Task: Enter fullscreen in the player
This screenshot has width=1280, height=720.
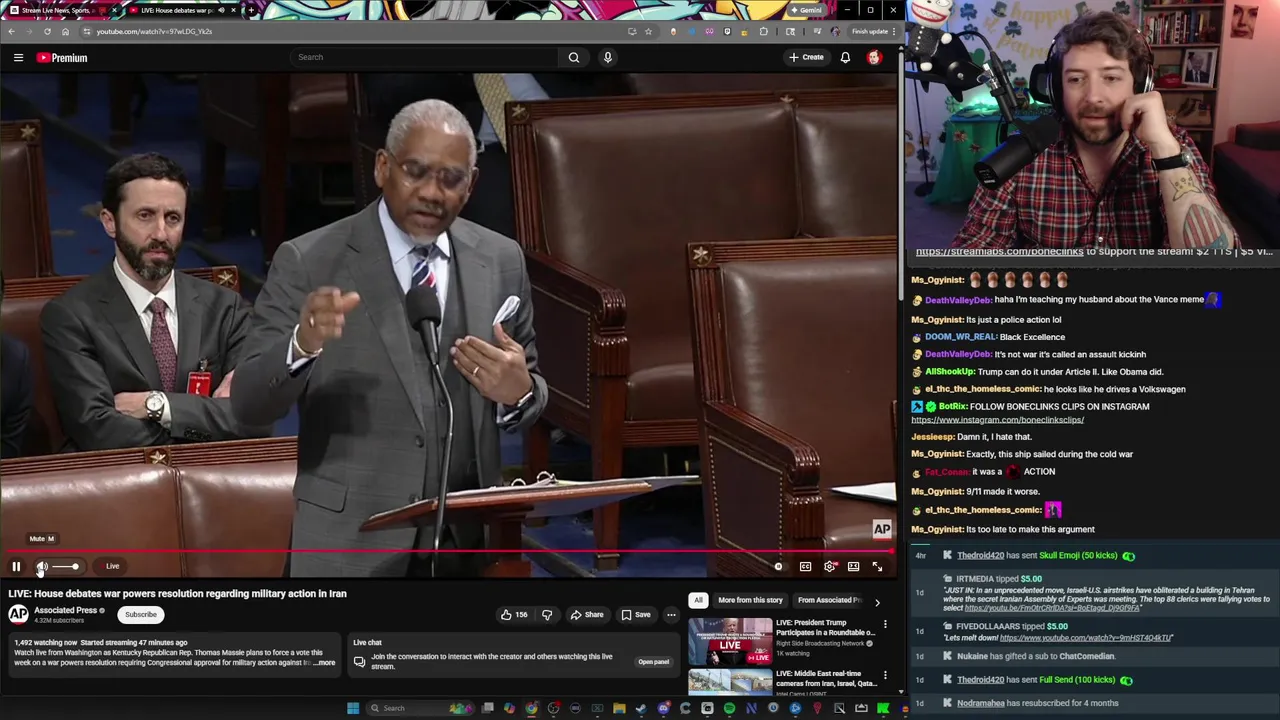Action: pos(877,567)
